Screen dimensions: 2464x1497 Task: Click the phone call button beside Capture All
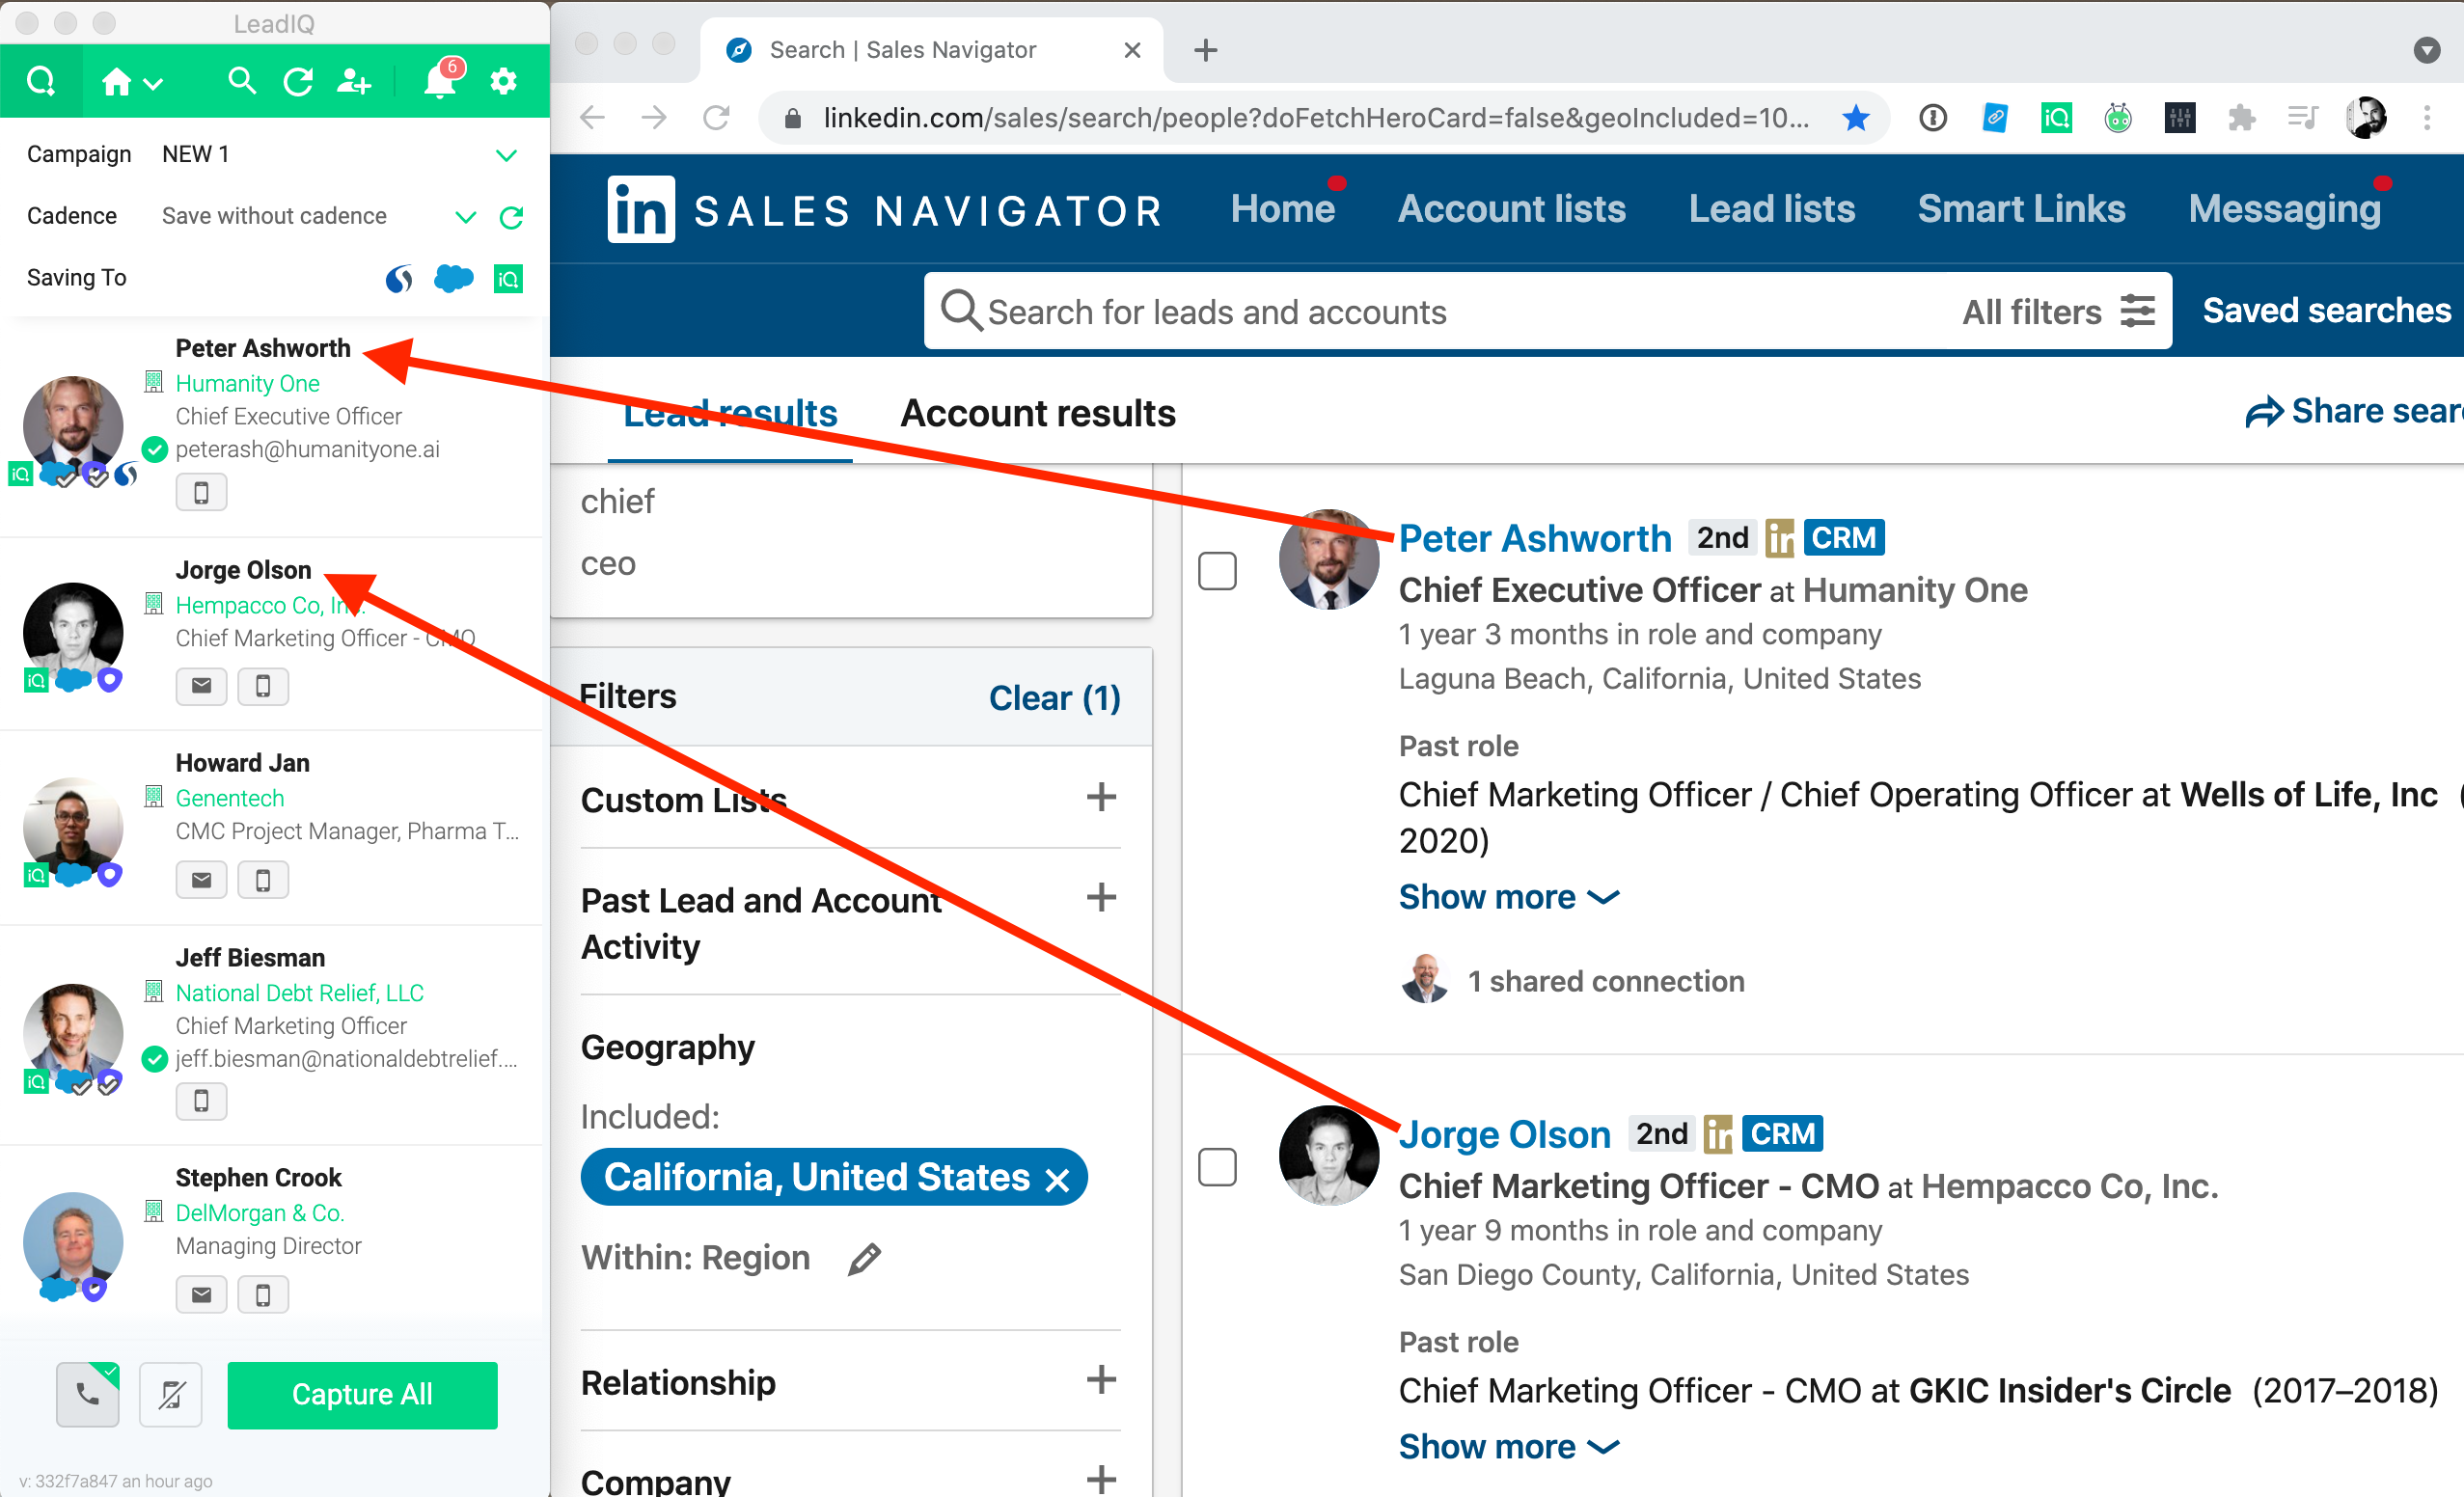[x=88, y=1394]
